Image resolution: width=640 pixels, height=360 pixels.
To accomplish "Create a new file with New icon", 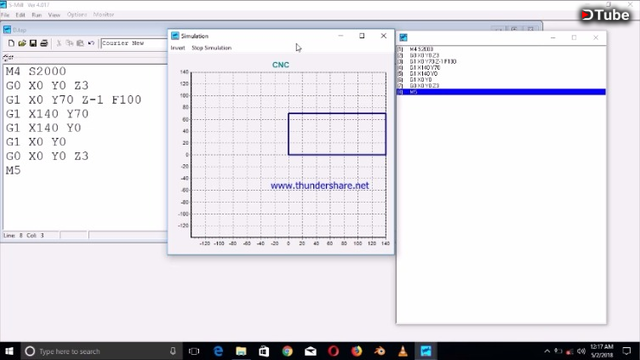I will click(11, 43).
